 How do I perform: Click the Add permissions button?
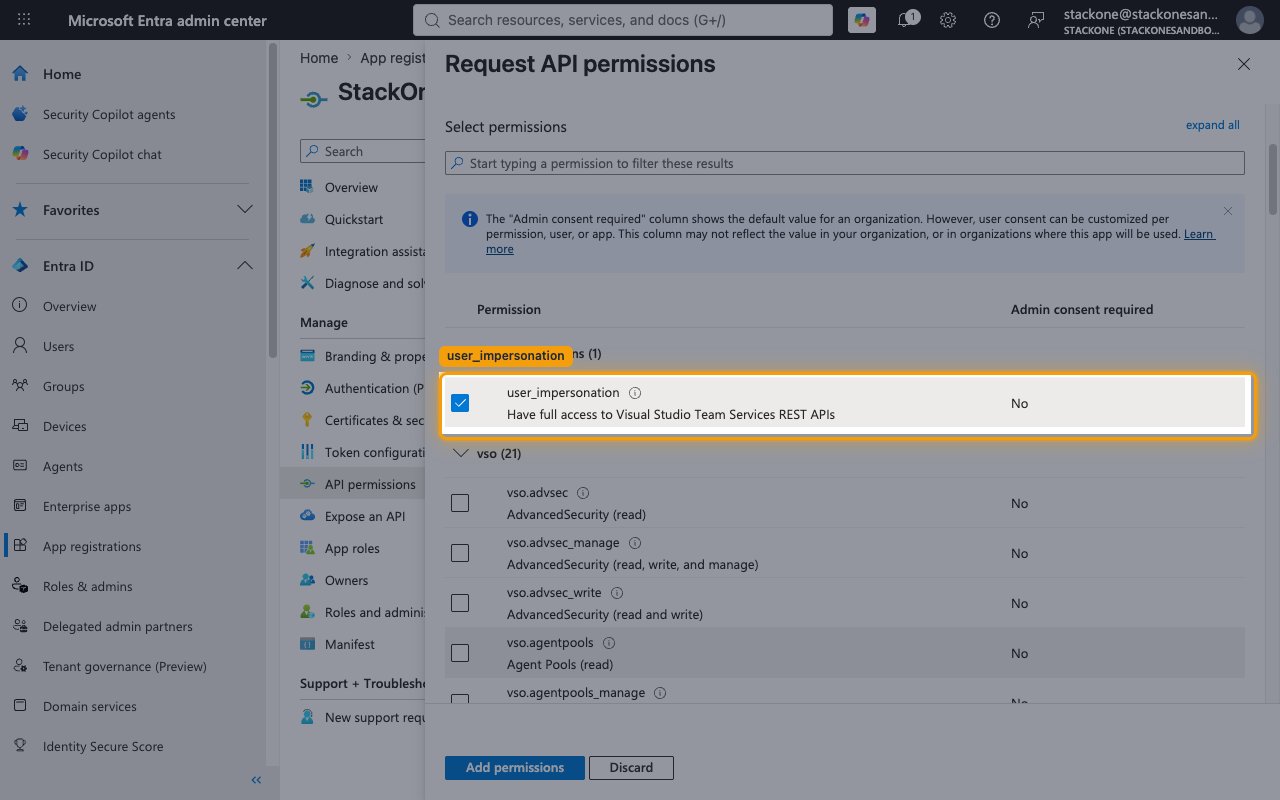point(515,767)
